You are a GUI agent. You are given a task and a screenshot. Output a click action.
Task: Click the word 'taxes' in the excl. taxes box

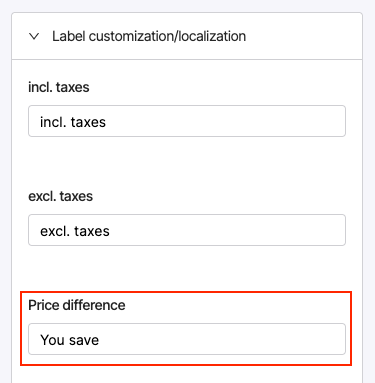pos(92,231)
